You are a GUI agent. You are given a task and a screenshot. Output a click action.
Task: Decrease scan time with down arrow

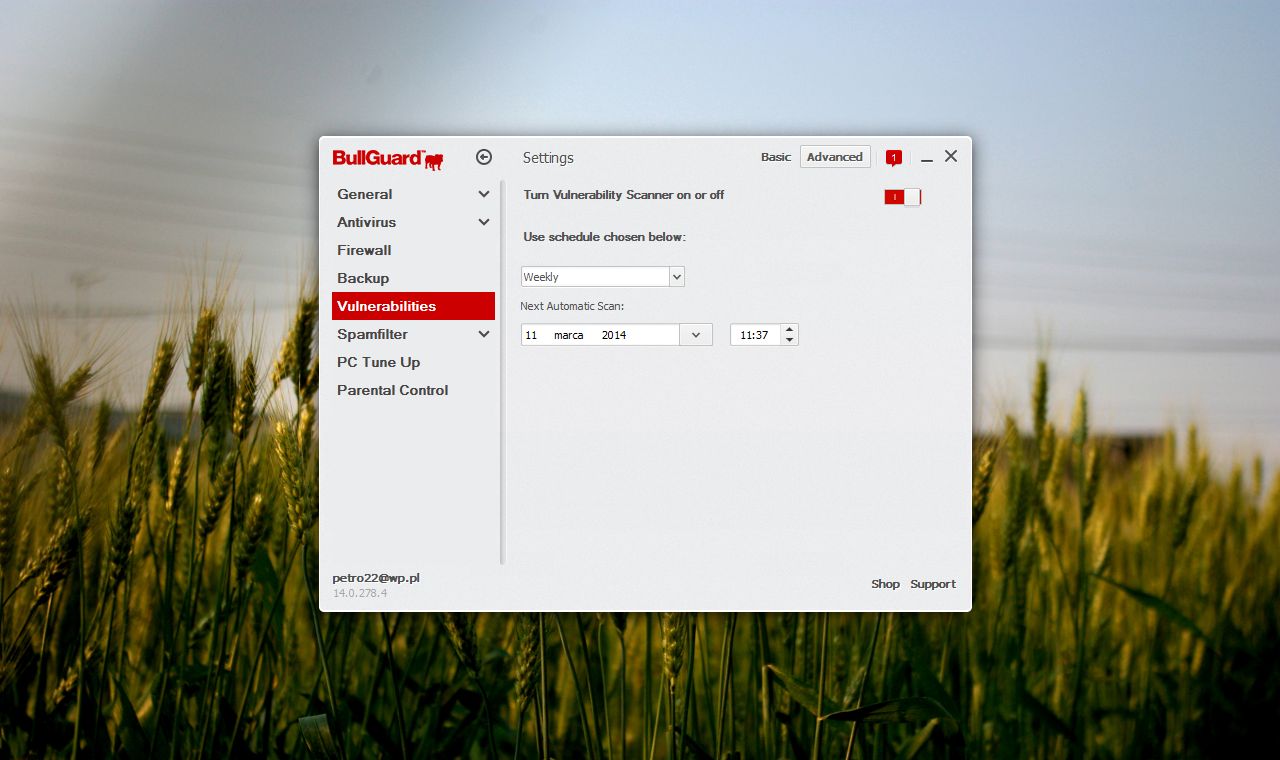click(790, 340)
